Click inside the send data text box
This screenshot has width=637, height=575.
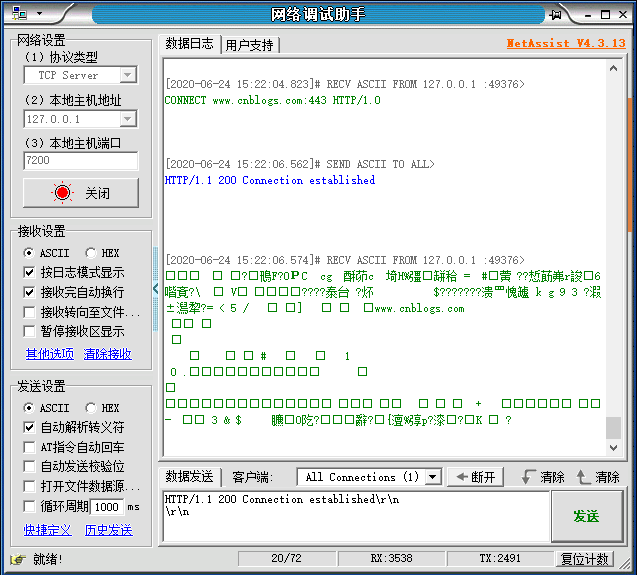click(356, 516)
